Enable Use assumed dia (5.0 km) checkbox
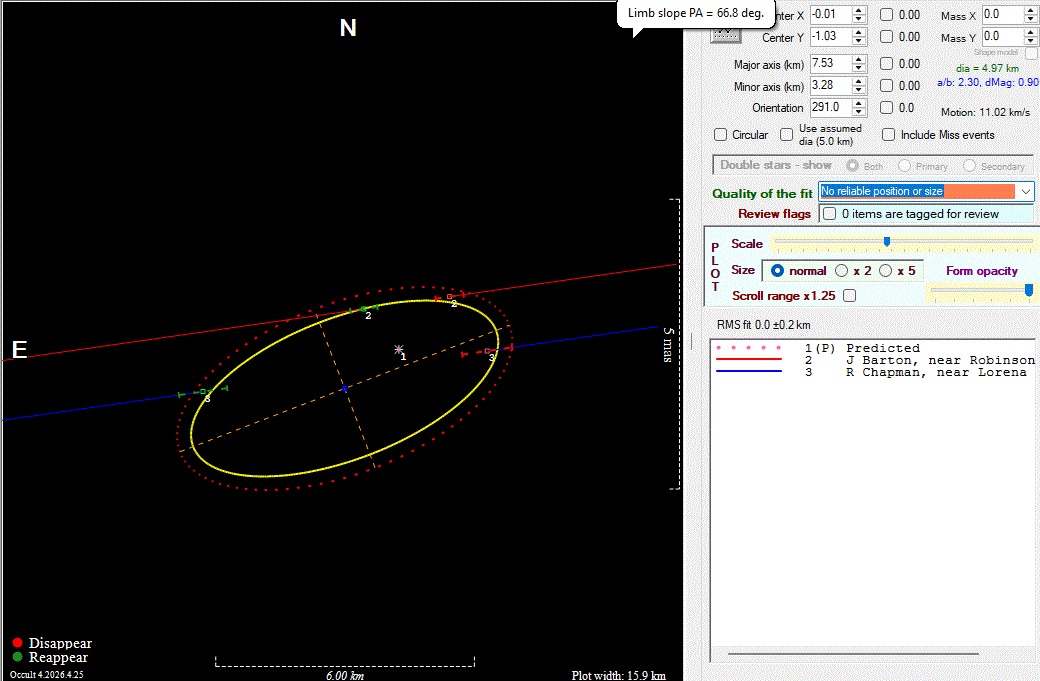This screenshot has height=681, width=1040. pyautogui.click(x=787, y=135)
